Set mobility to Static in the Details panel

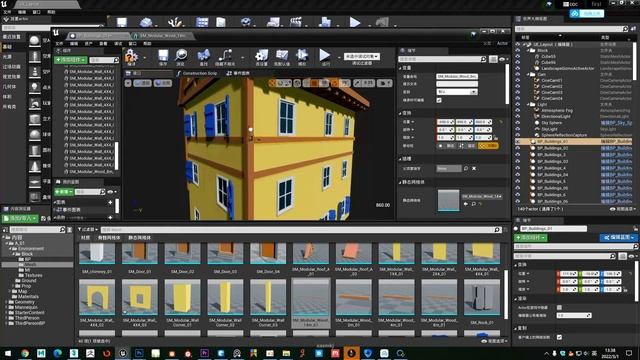(447, 146)
